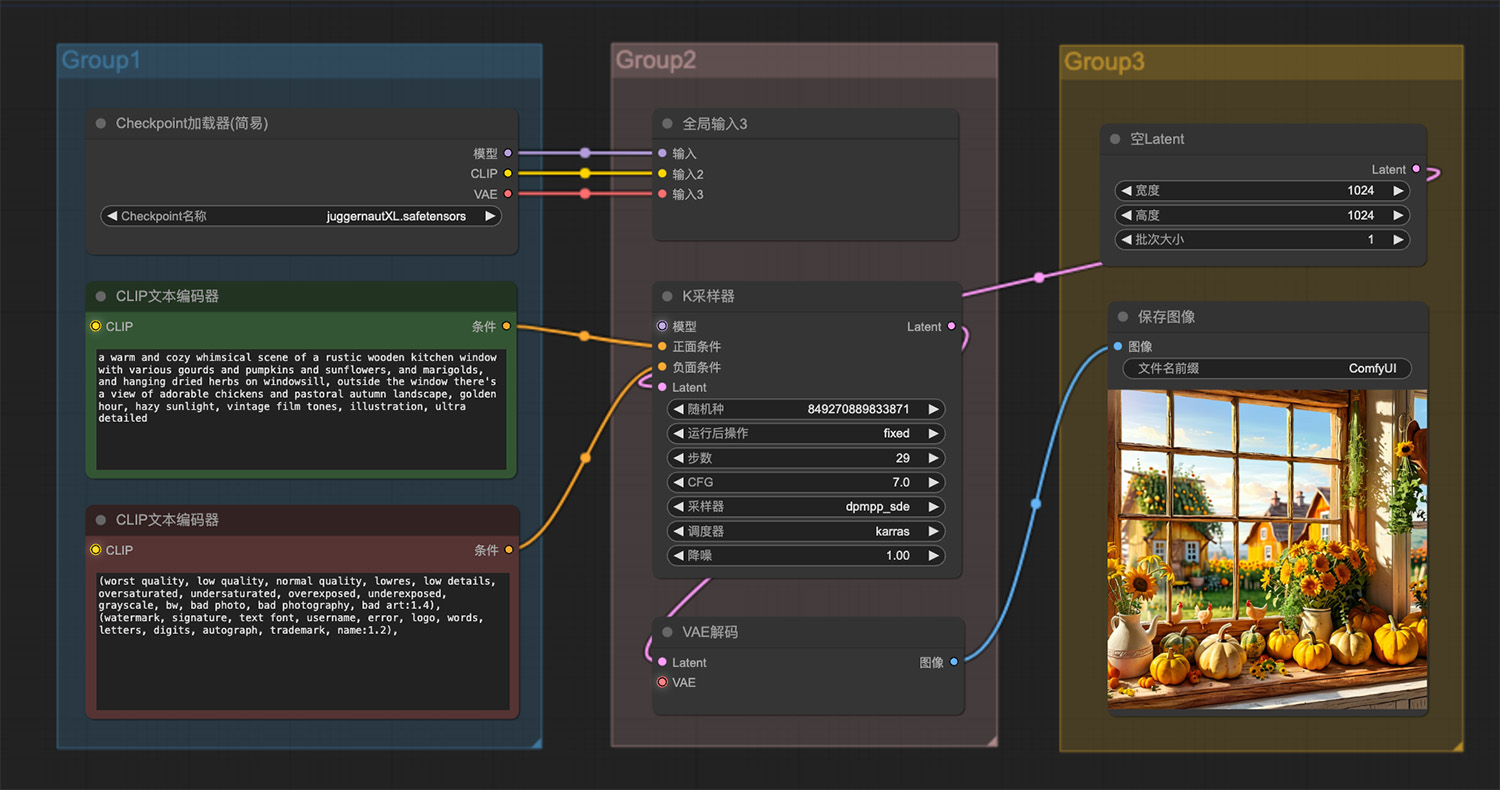Click the Group1 resize corner handle
Viewport: 1500px width, 790px height.
[x=536, y=743]
